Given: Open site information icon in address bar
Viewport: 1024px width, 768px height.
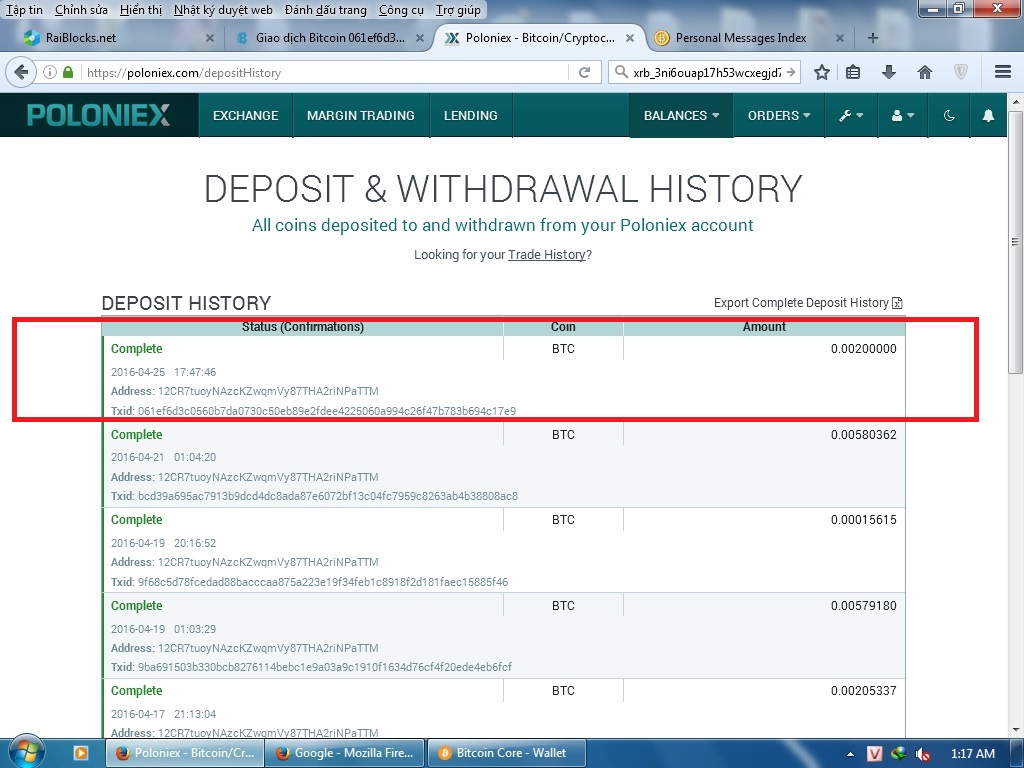Looking at the screenshot, I should pyautogui.click(x=50, y=72).
